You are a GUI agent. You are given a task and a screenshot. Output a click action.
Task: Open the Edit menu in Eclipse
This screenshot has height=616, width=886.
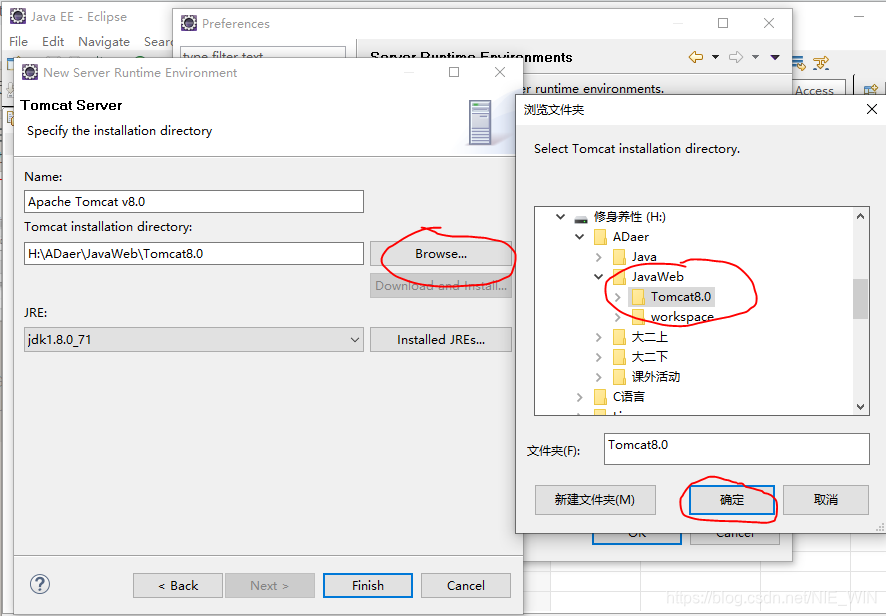(53, 42)
